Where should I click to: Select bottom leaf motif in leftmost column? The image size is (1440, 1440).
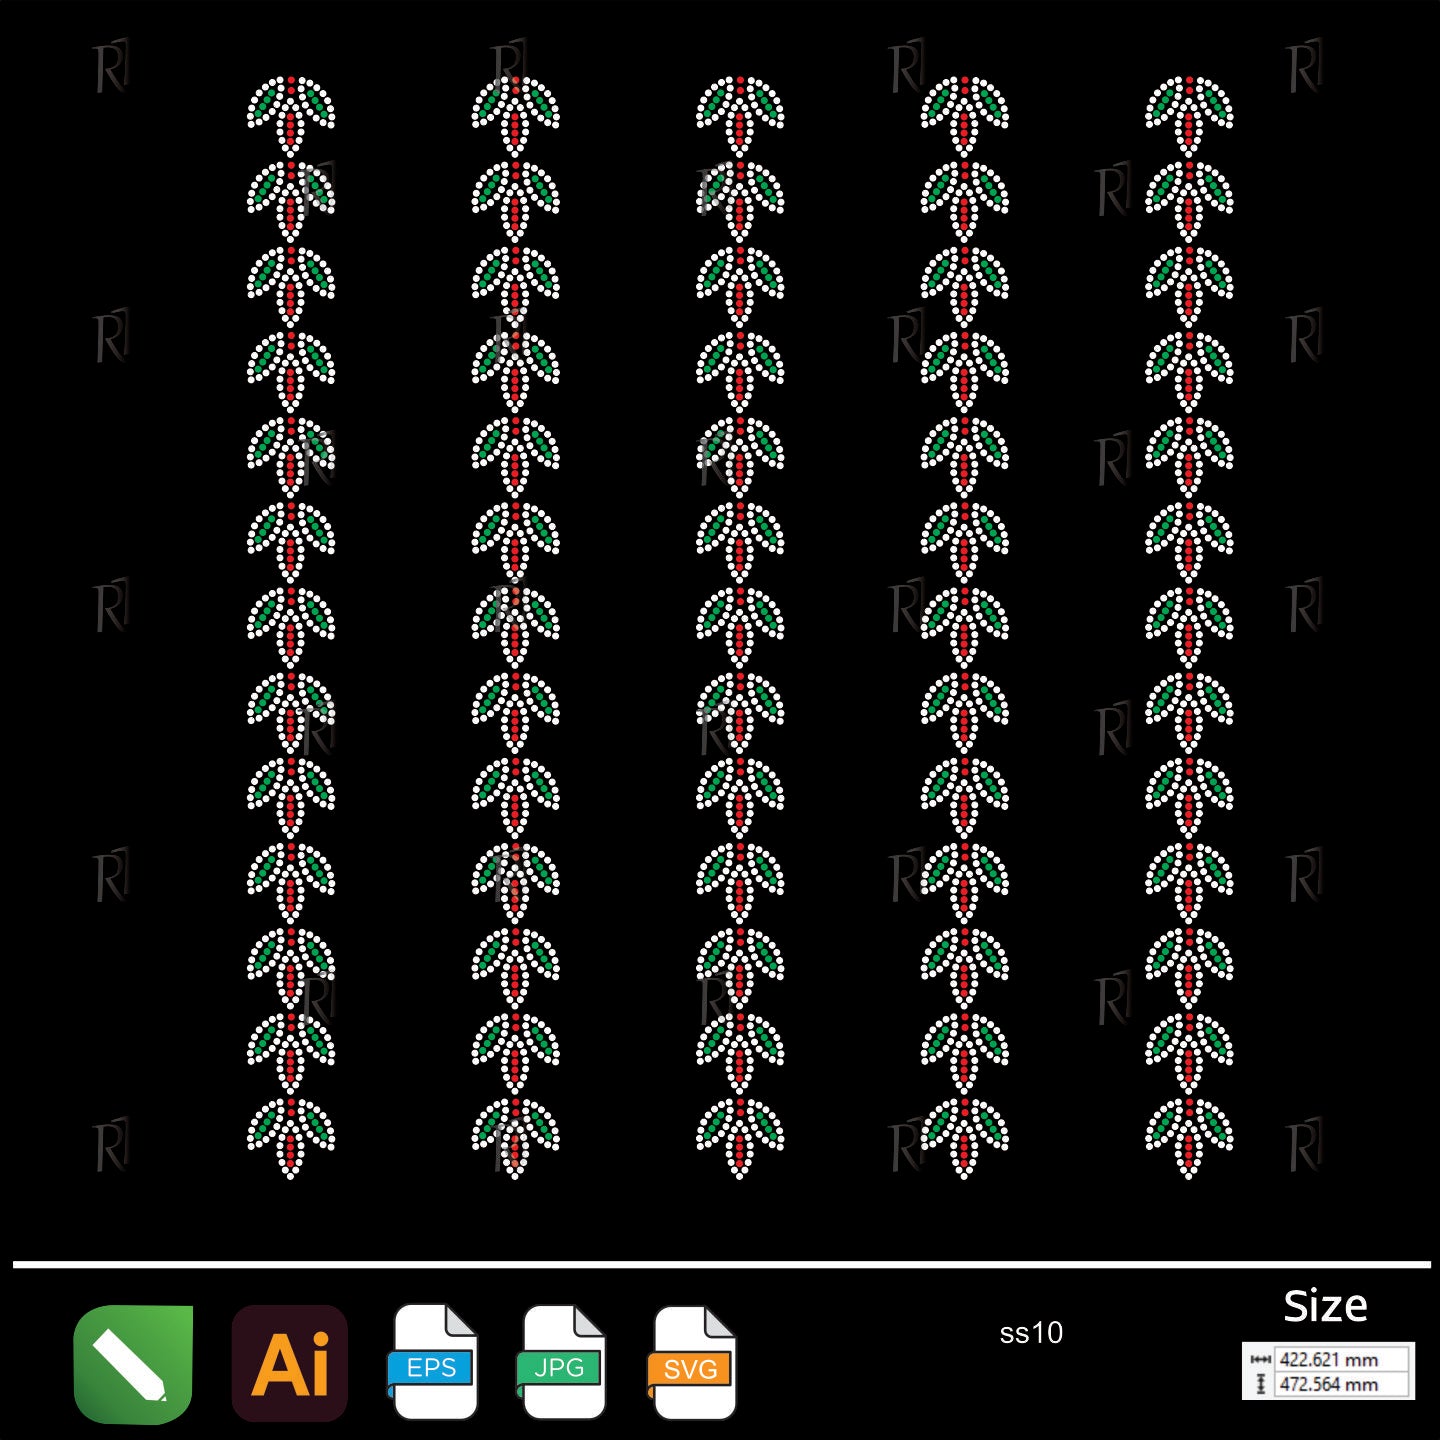click(291, 1137)
